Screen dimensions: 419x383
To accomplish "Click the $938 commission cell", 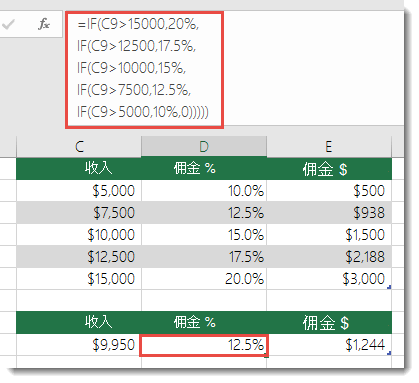I will click(x=329, y=213).
